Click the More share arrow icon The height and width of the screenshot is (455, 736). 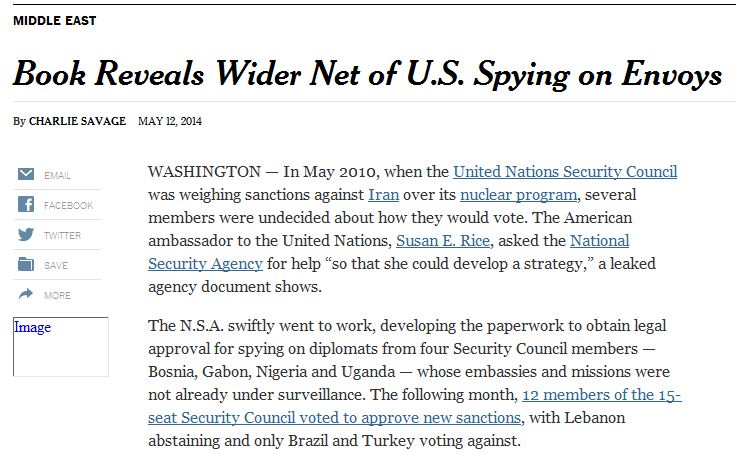[x=26, y=294]
